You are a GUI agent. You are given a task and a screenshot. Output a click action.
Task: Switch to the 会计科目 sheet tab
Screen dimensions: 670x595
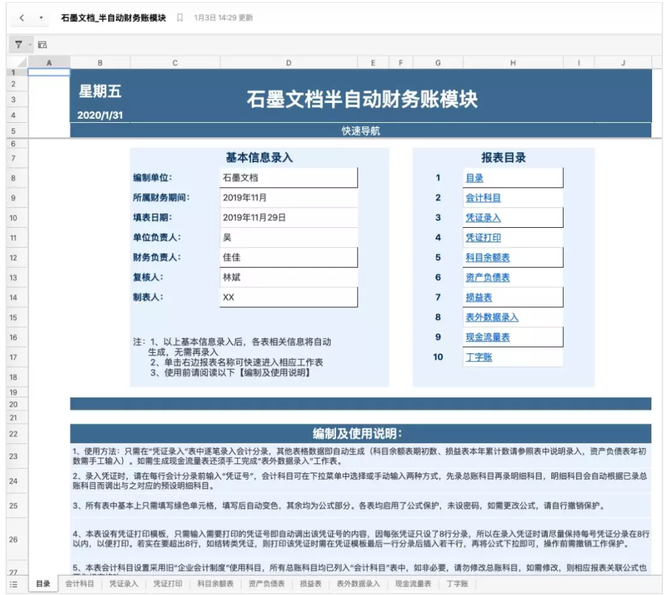80,583
